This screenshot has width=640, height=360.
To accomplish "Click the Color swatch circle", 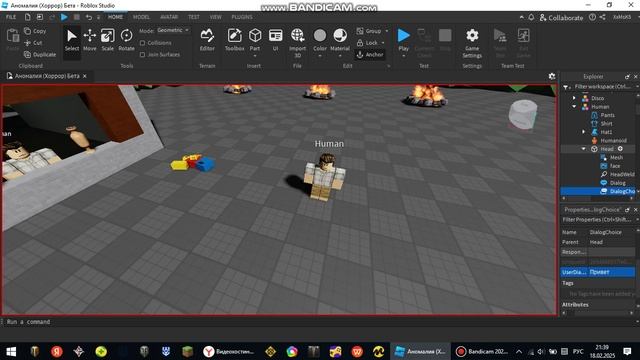I will (x=320, y=36).
